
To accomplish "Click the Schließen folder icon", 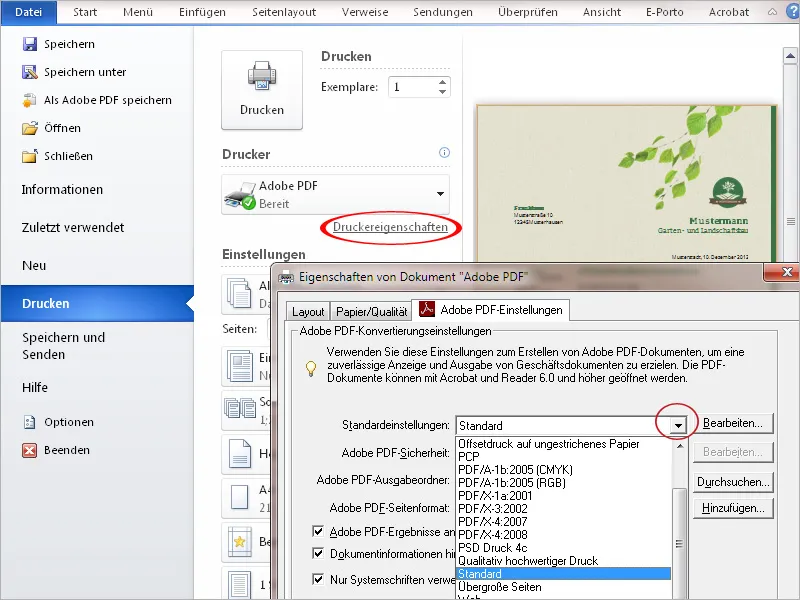I will pyautogui.click(x=30, y=156).
